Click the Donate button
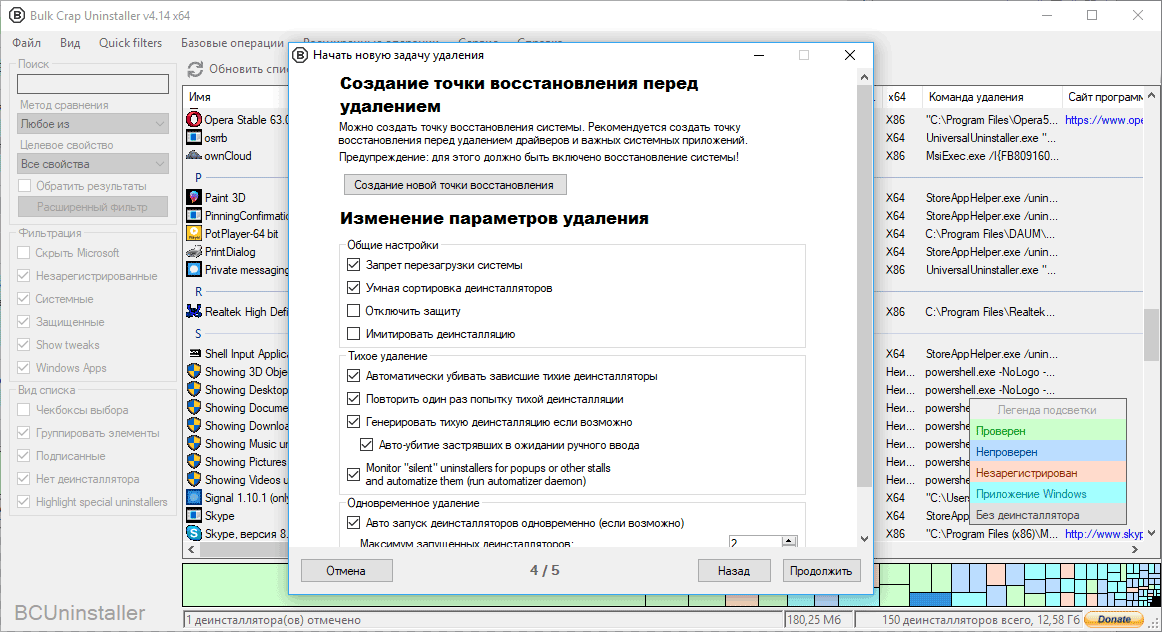Screen dimensions: 1162x632 [1114, 619]
